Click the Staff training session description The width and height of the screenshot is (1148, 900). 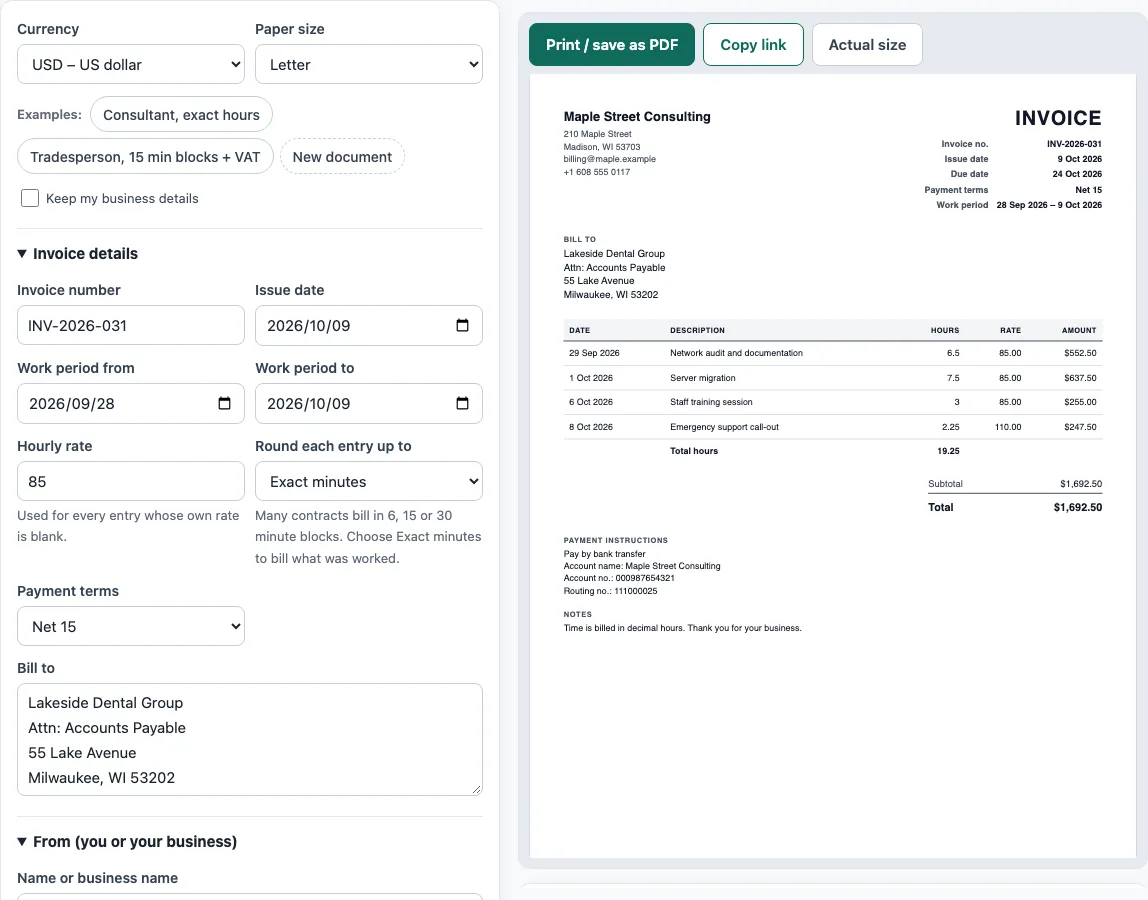click(x=711, y=402)
